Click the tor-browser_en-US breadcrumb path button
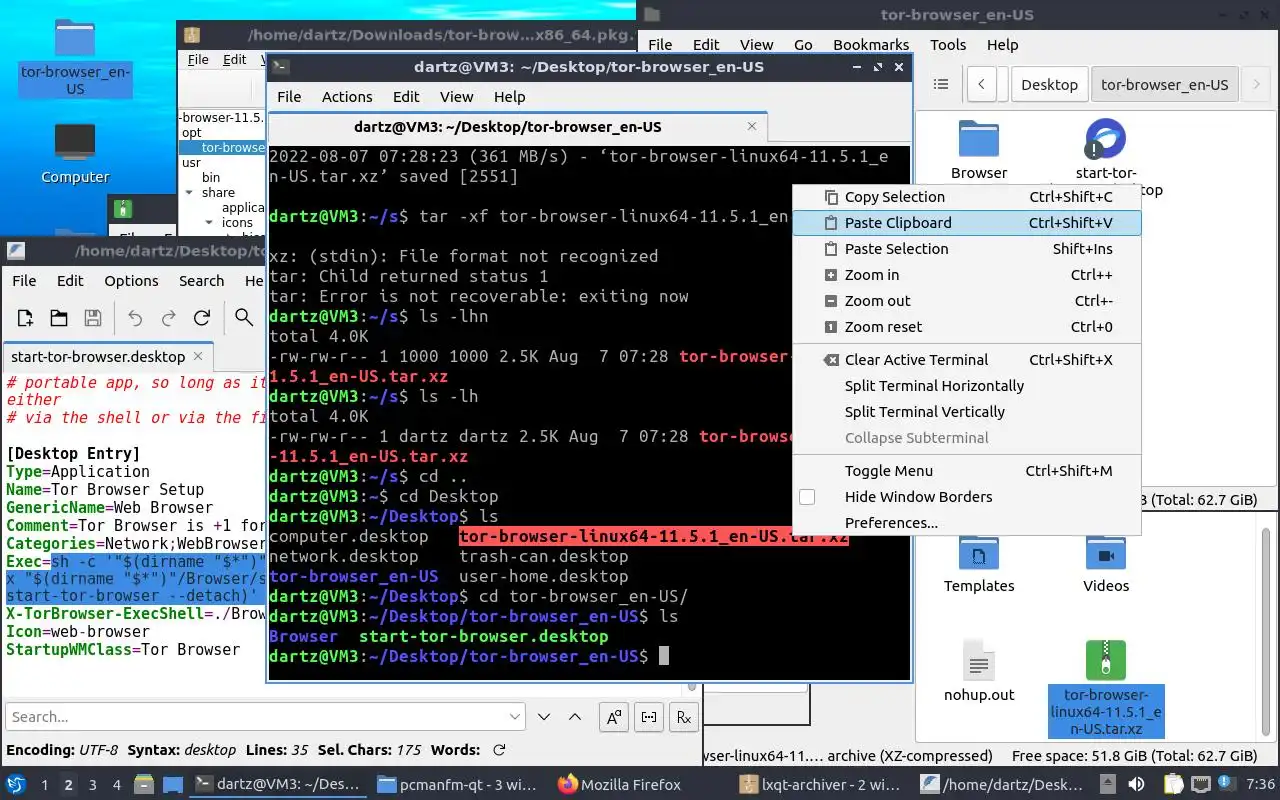1280x800 pixels. click(1164, 85)
